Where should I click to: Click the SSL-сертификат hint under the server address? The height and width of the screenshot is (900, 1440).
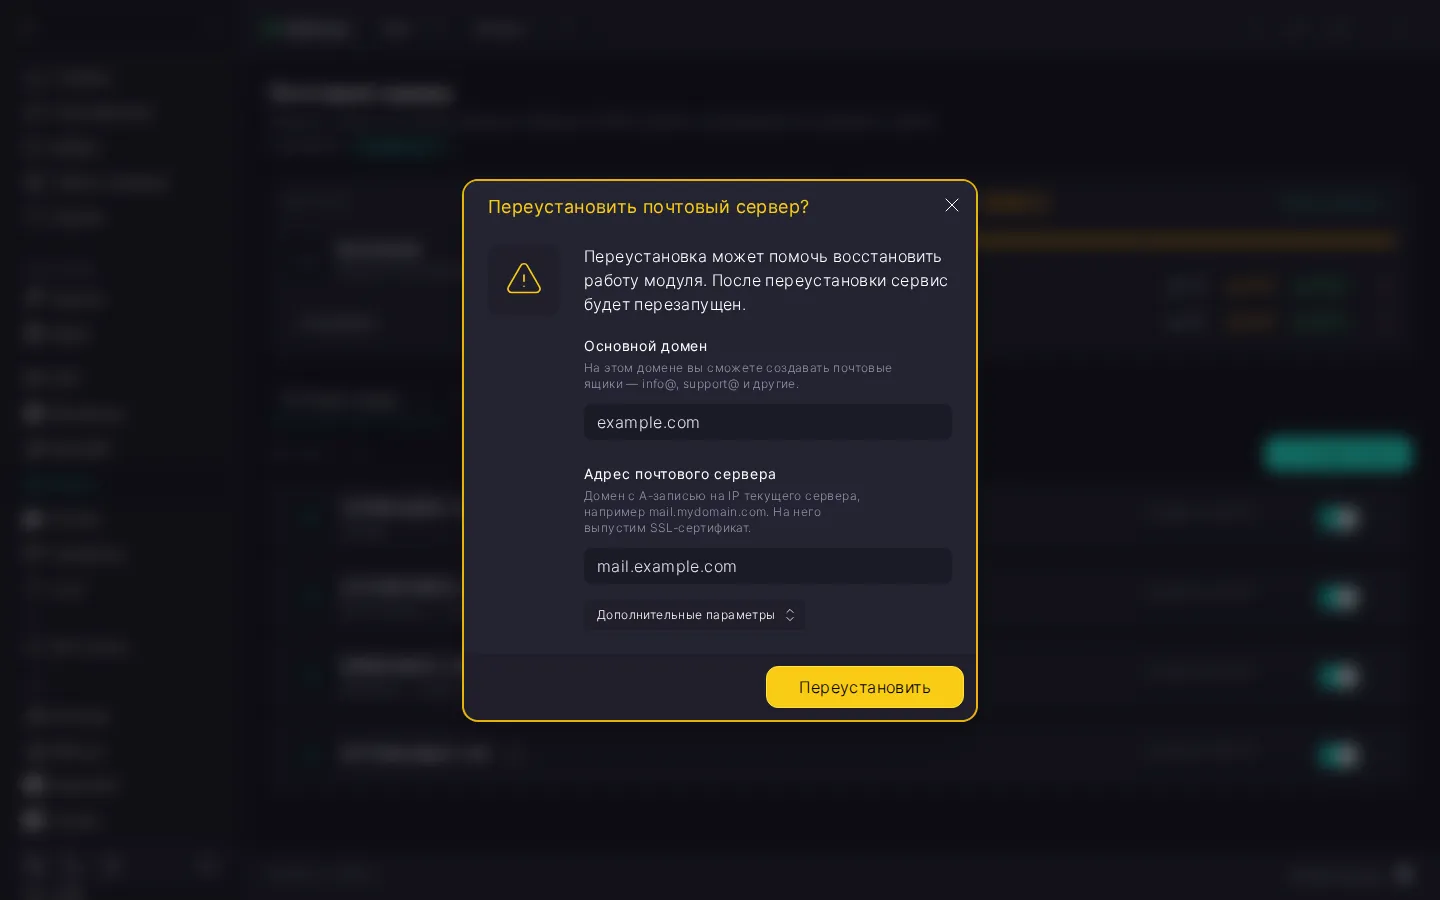pos(722,512)
